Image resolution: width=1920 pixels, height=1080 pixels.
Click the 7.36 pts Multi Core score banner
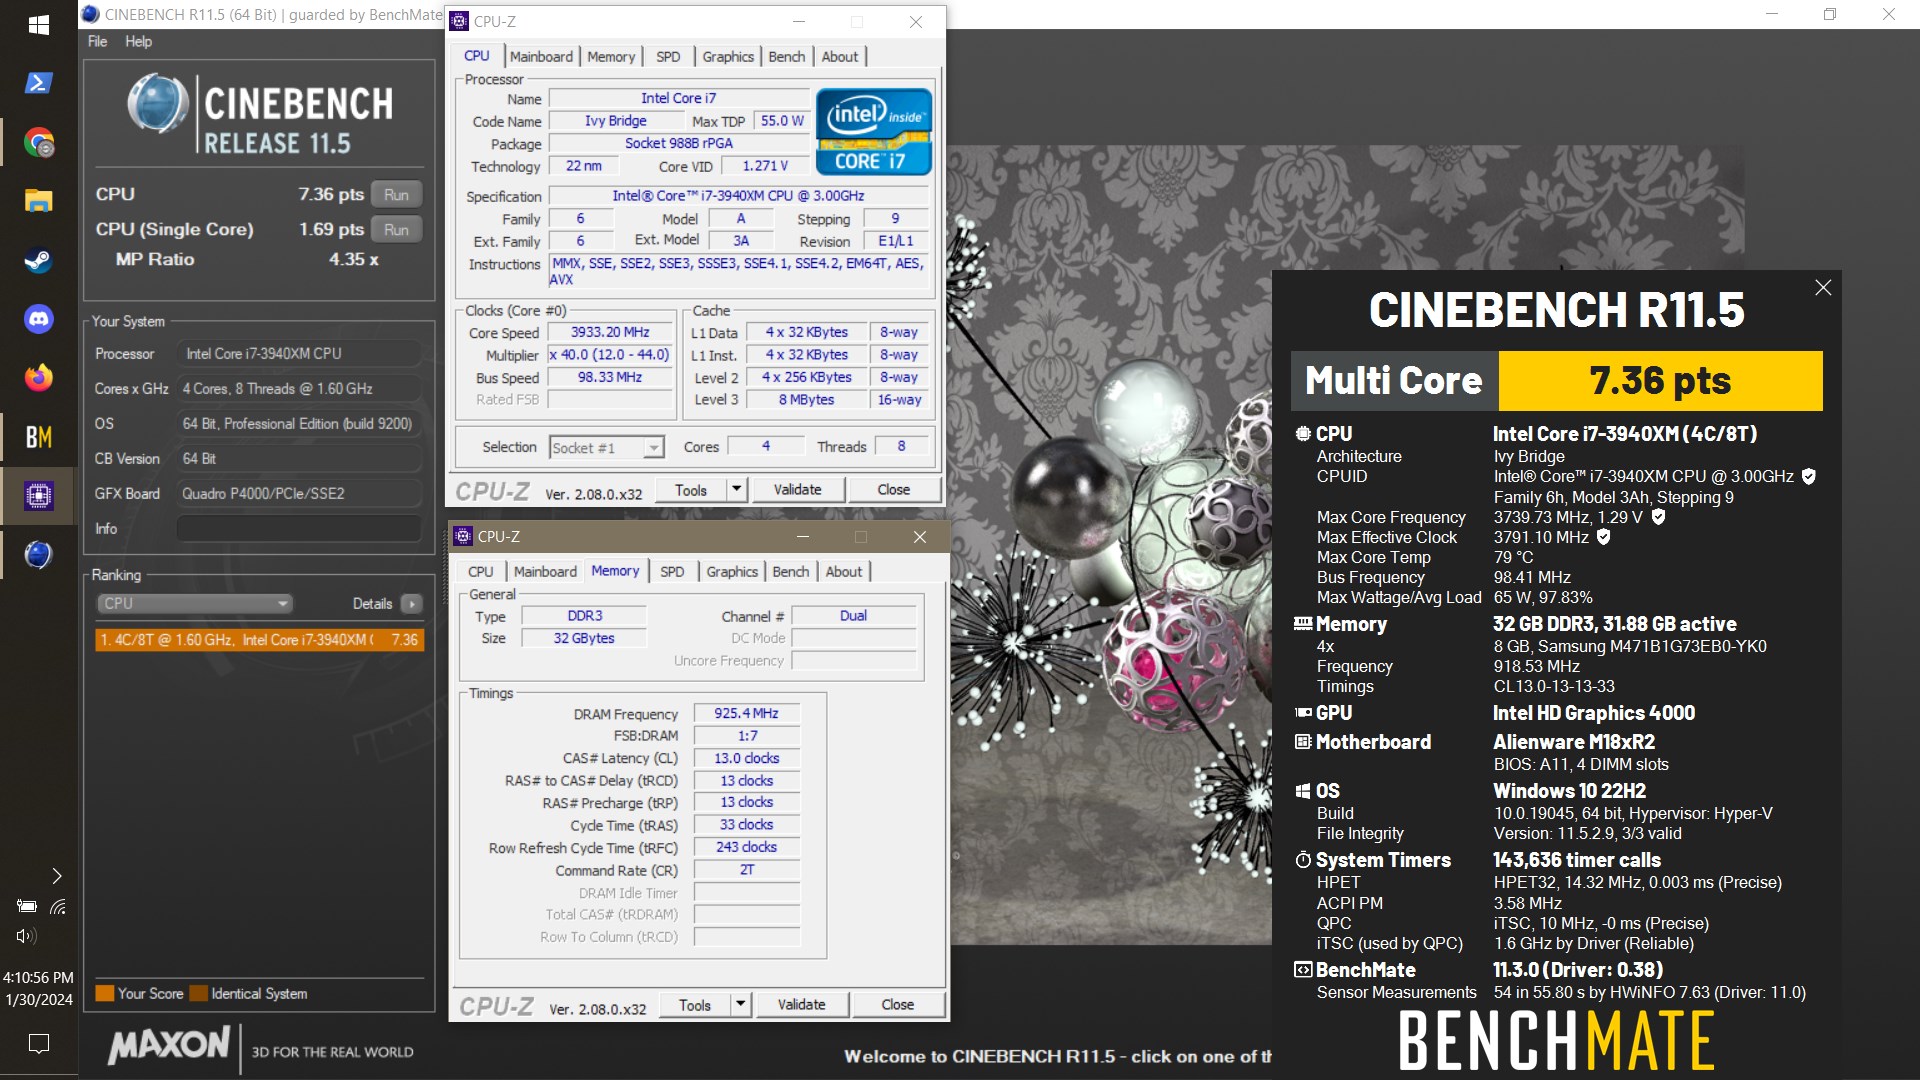1660,381
